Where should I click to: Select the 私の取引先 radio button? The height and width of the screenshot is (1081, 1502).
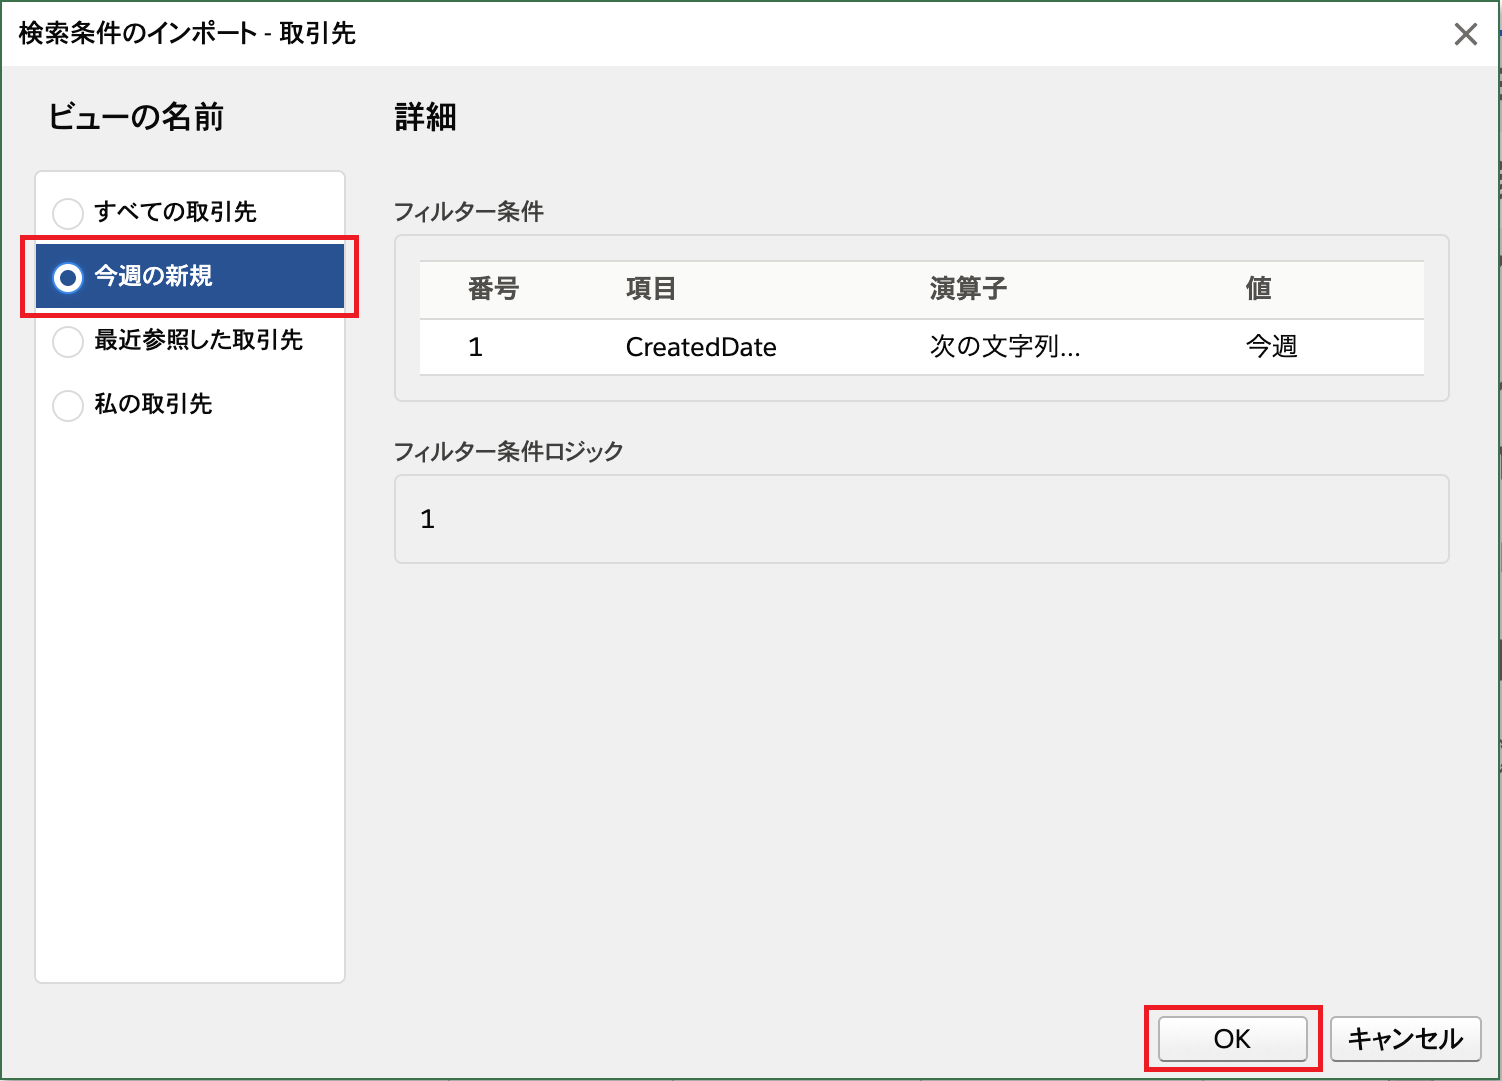point(68,405)
